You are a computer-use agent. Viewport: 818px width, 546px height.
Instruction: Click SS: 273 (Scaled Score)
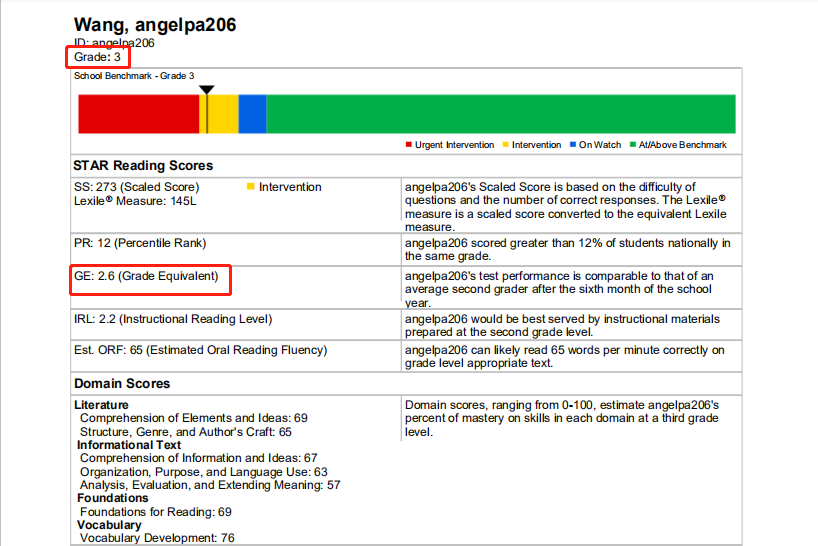click(137, 187)
